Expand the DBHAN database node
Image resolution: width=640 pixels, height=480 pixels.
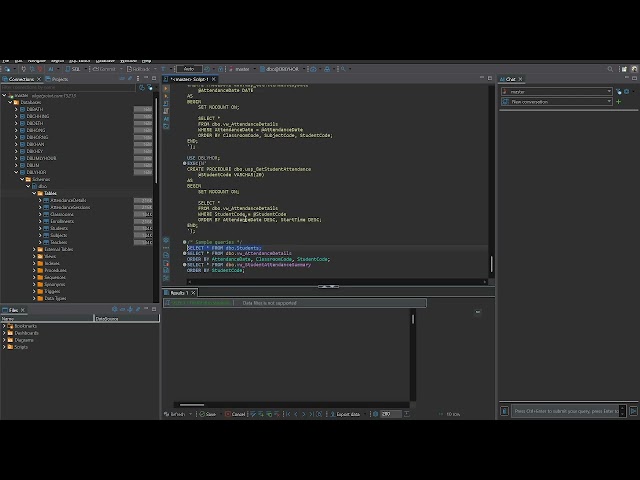point(16,144)
